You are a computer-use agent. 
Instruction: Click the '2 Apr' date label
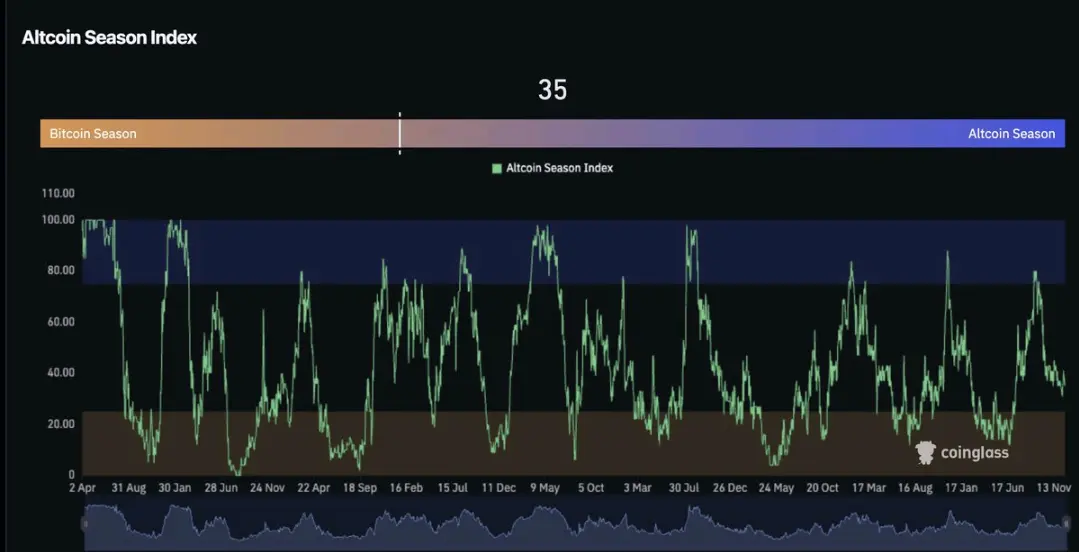pyautogui.click(x=83, y=488)
